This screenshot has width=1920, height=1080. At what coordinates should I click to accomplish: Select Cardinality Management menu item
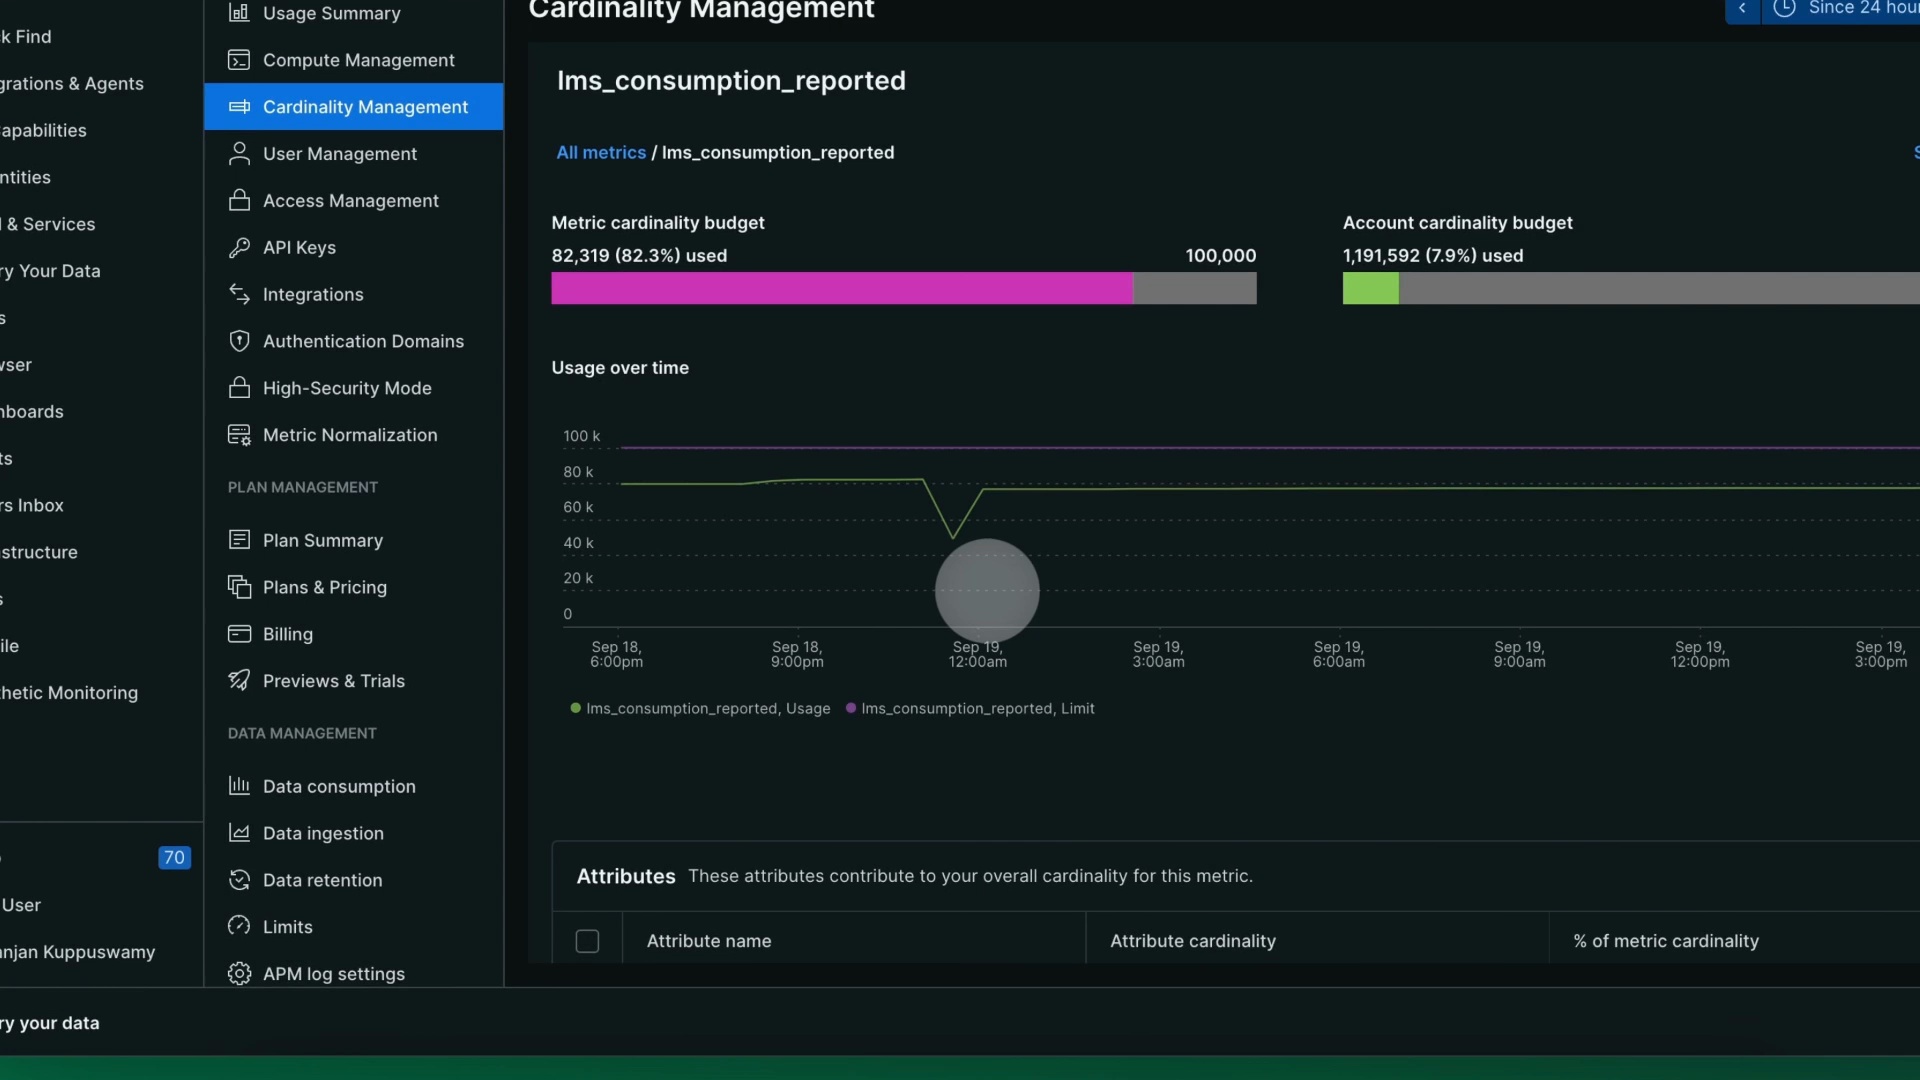tap(353, 107)
